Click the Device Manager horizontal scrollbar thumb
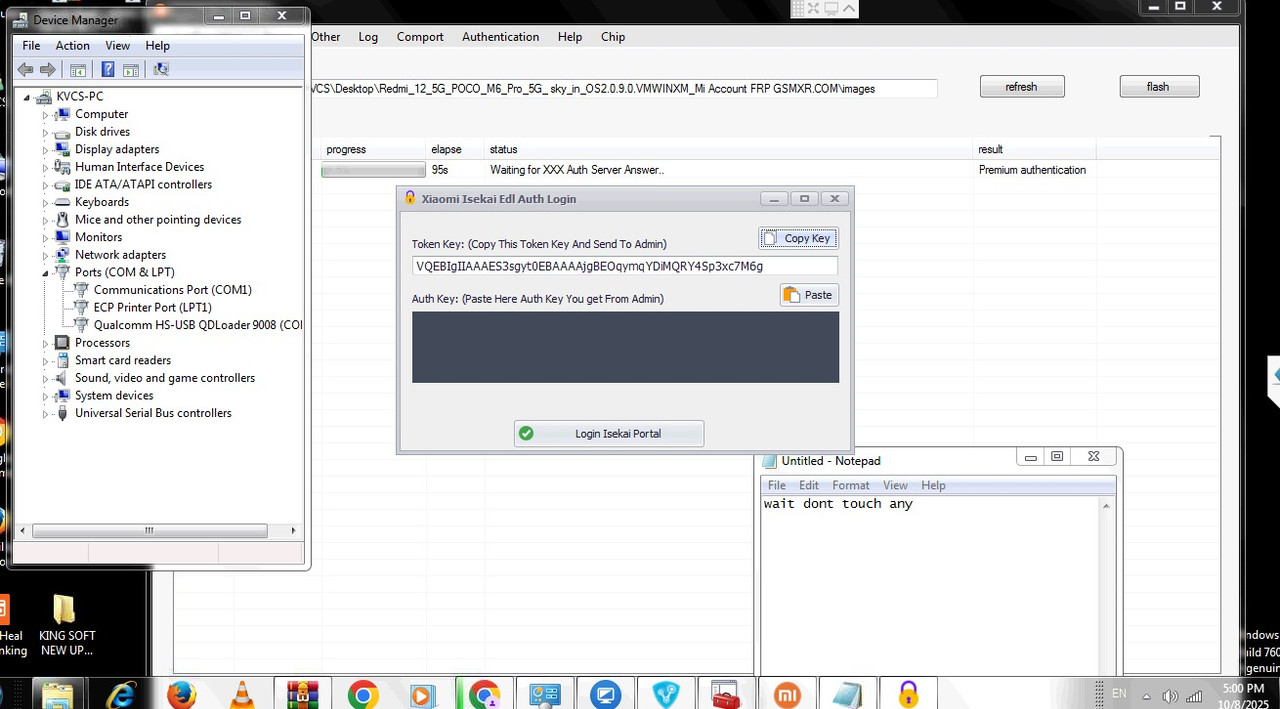 (x=149, y=531)
